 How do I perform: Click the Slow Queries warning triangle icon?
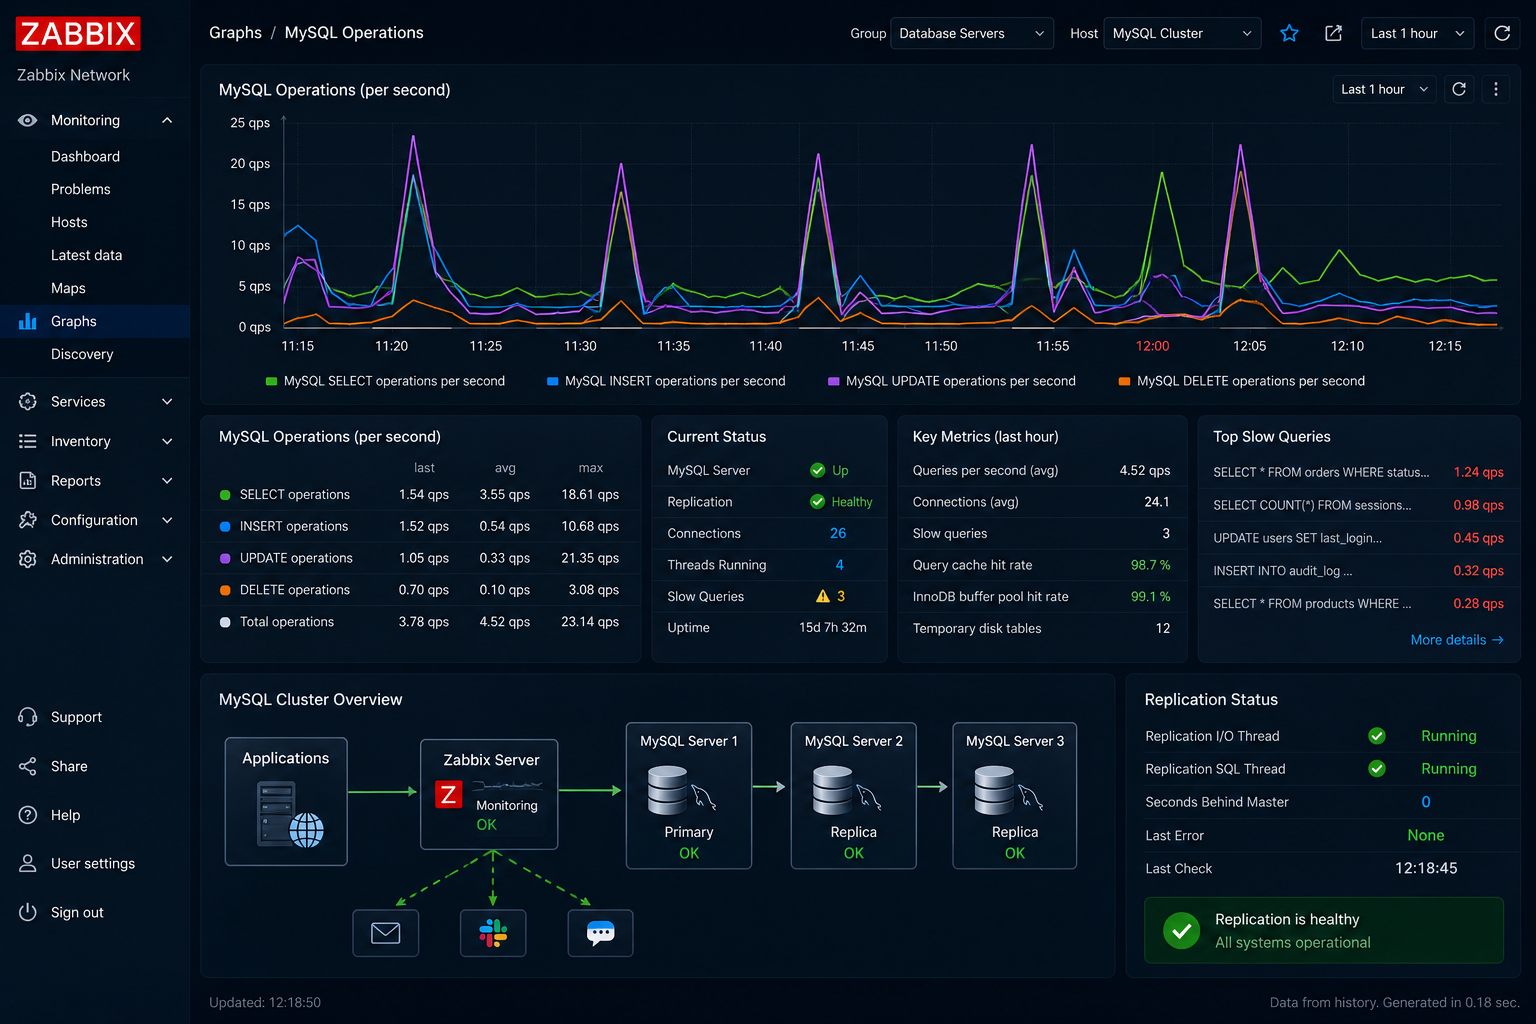pos(823,596)
